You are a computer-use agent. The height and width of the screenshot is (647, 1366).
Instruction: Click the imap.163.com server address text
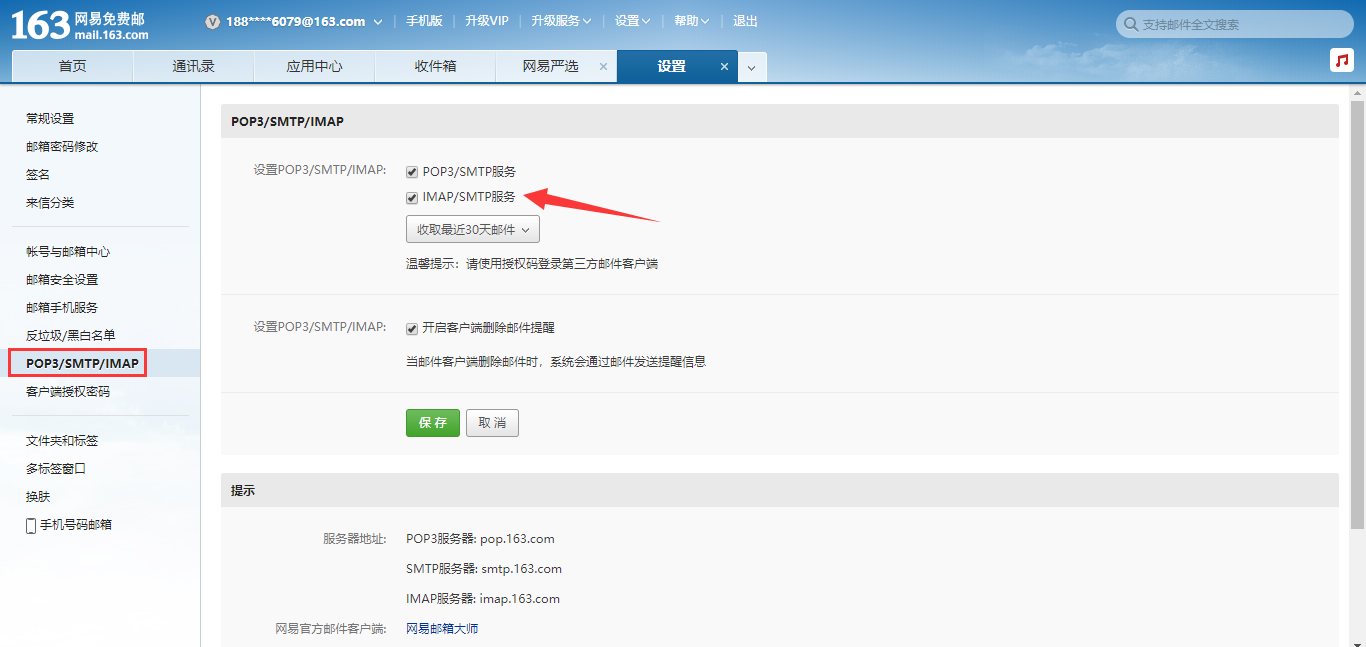point(520,599)
